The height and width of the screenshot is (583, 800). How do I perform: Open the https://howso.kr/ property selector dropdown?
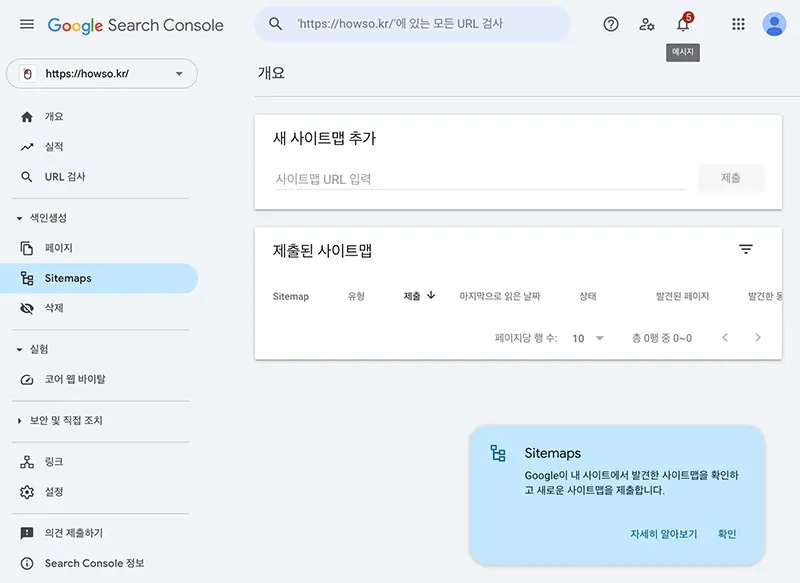click(102, 73)
